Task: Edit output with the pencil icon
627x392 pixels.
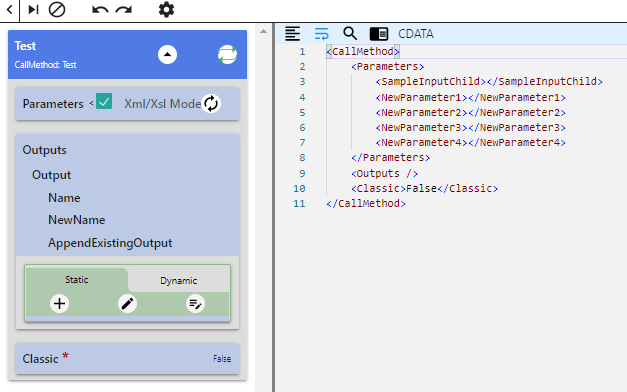Action: click(127, 304)
